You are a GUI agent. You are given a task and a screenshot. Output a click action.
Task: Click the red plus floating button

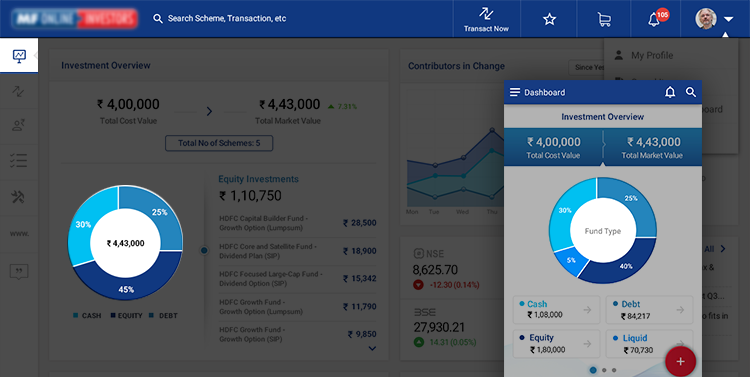tap(680, 362)
